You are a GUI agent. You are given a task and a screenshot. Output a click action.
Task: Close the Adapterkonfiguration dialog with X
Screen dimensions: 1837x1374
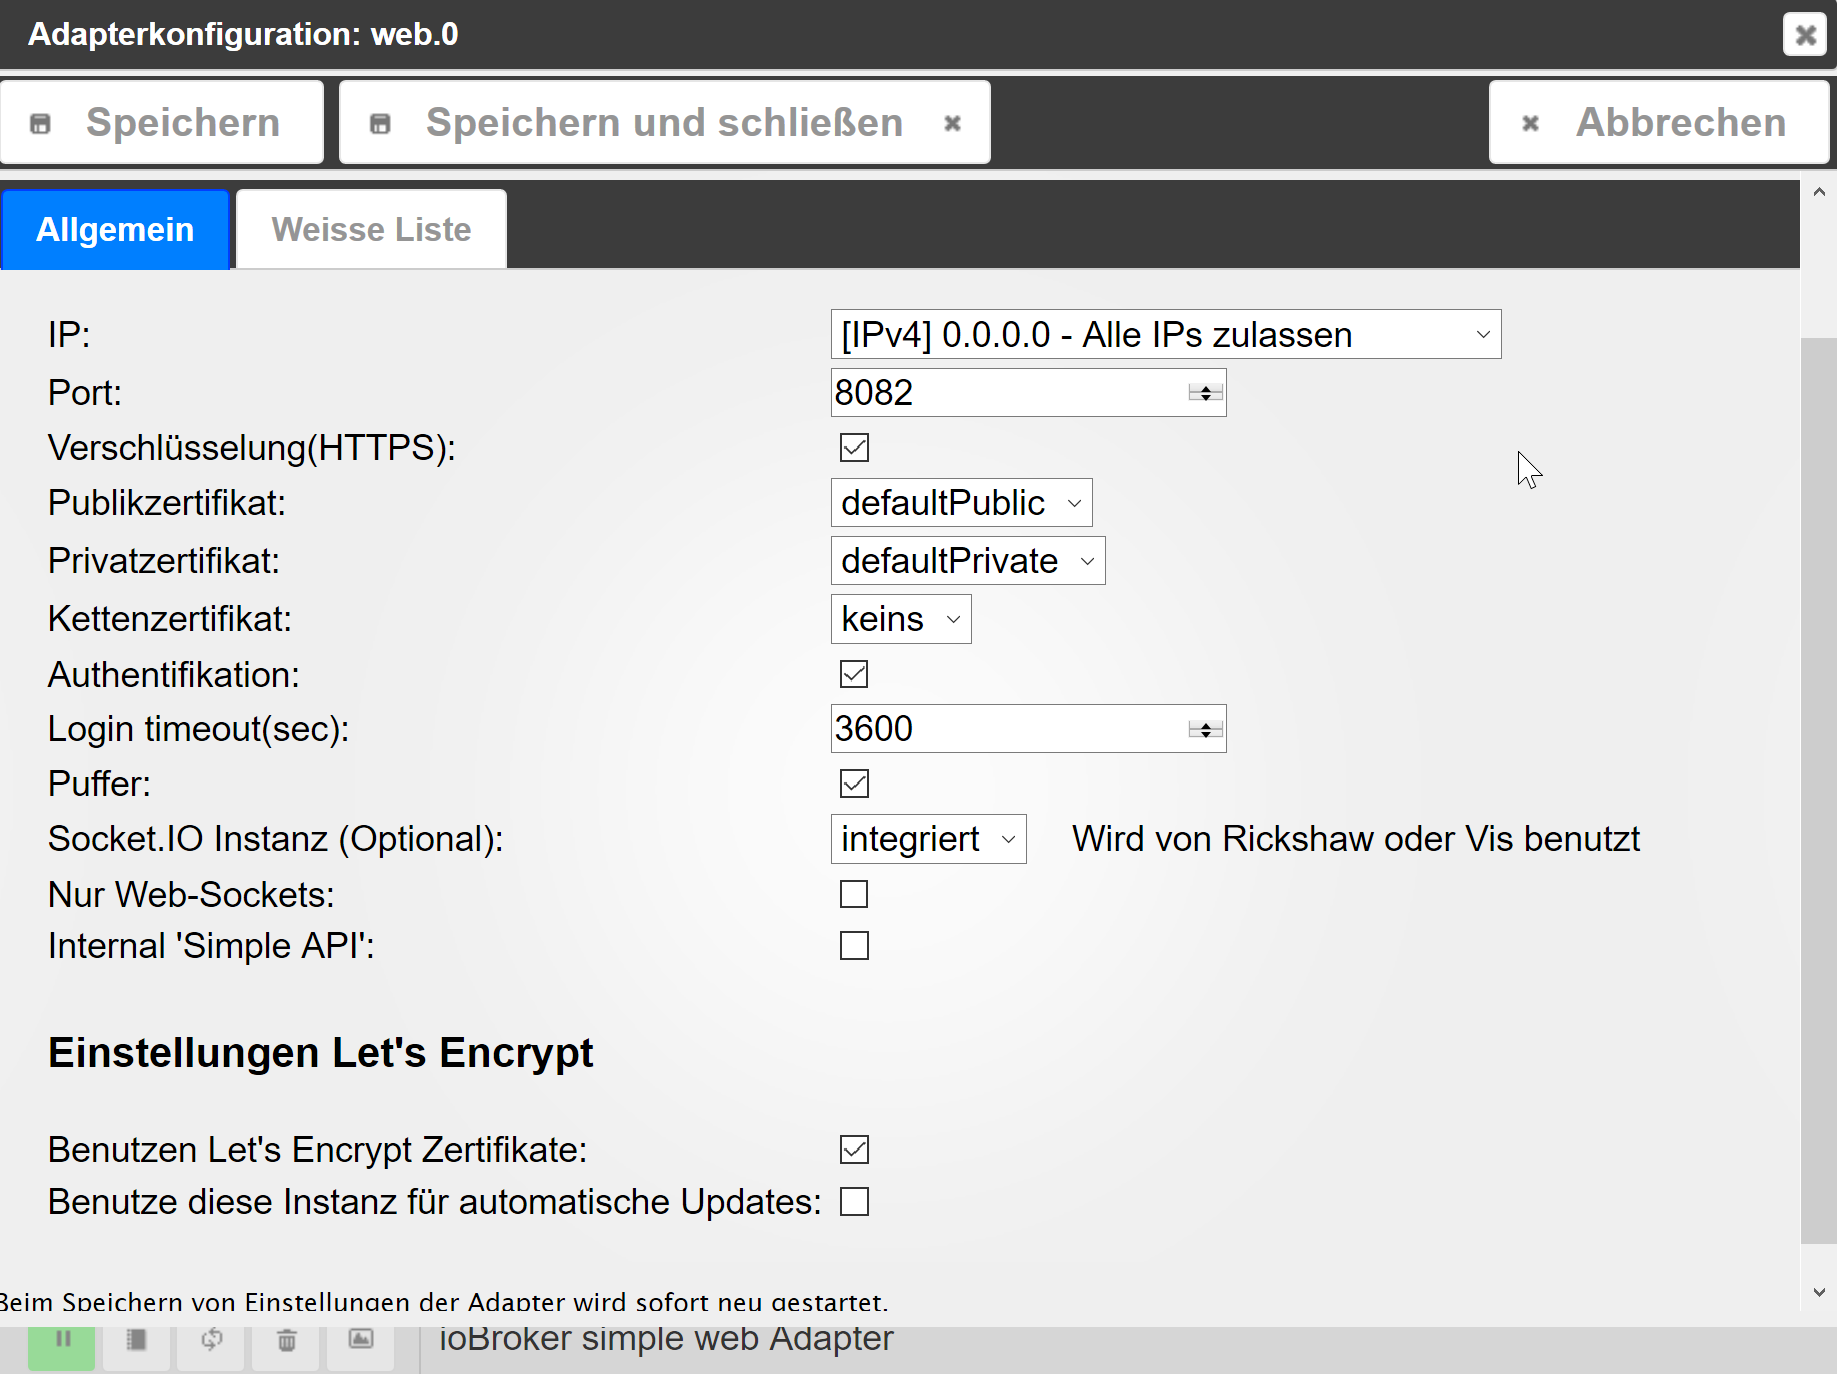[1804, 35]
